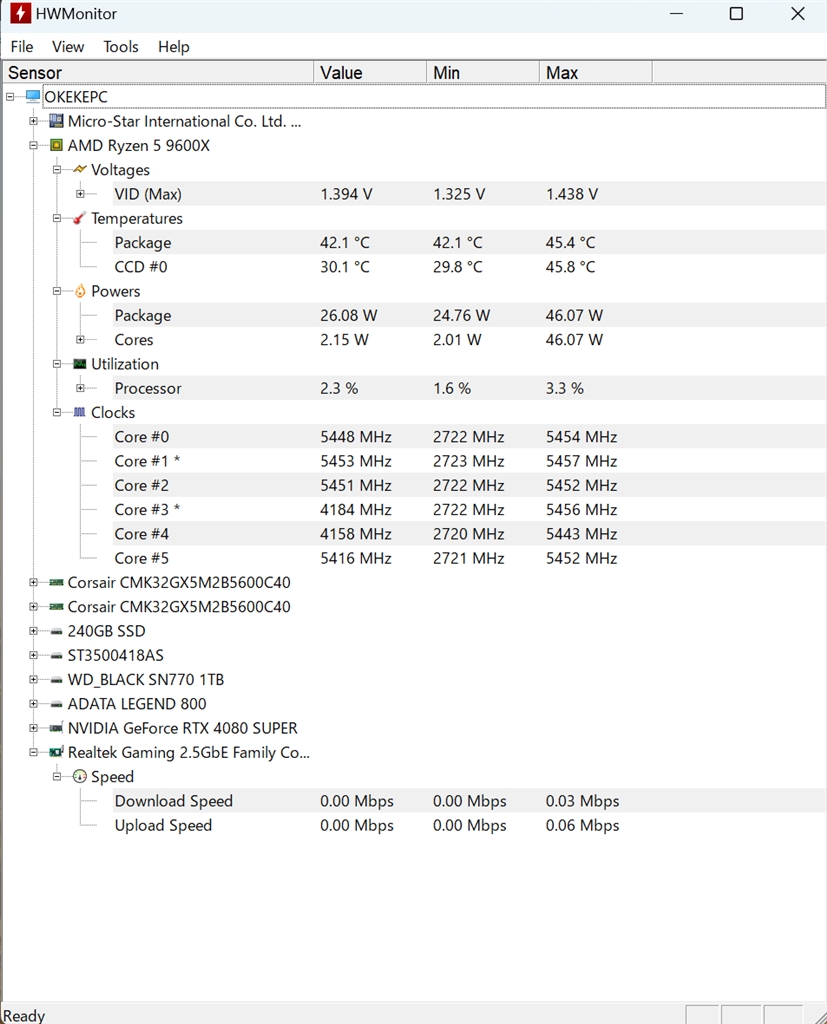
Task: Open the View menu
Action: pos(68,46)
